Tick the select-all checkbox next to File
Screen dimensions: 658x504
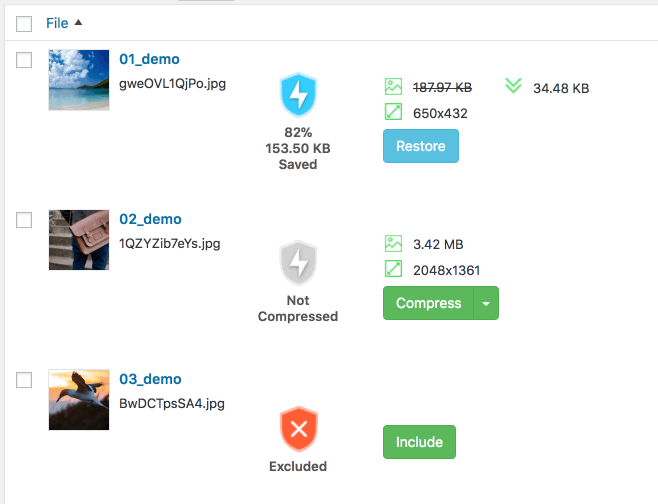point(24,24)
